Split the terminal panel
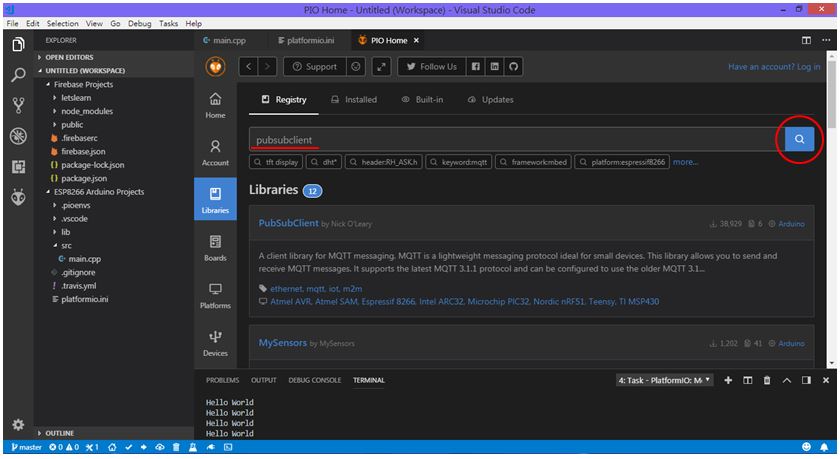This screenshot has height=459, width=840. click(x=748, y=380)
